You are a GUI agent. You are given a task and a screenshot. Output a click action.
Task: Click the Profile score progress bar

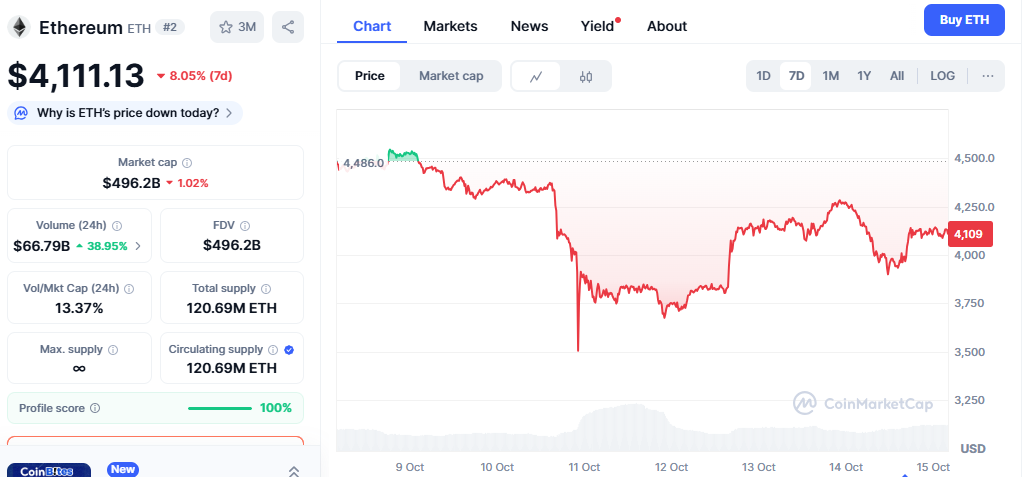point(220,408)
